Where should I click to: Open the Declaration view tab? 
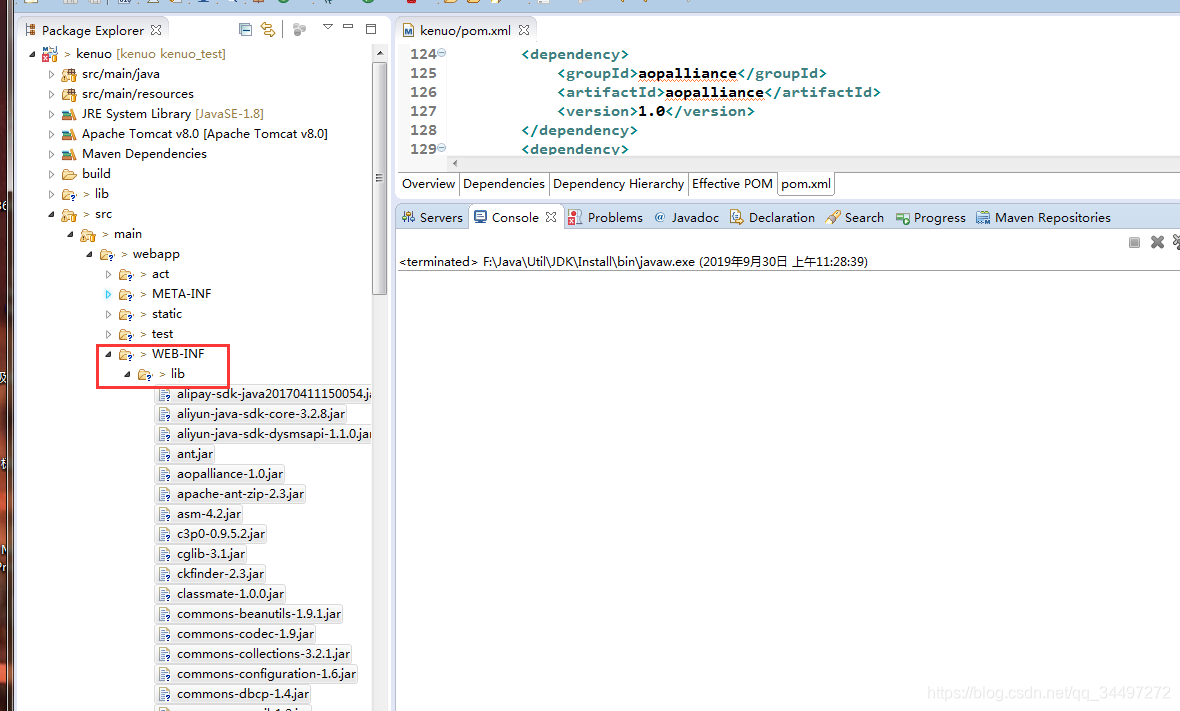point(772,217)
